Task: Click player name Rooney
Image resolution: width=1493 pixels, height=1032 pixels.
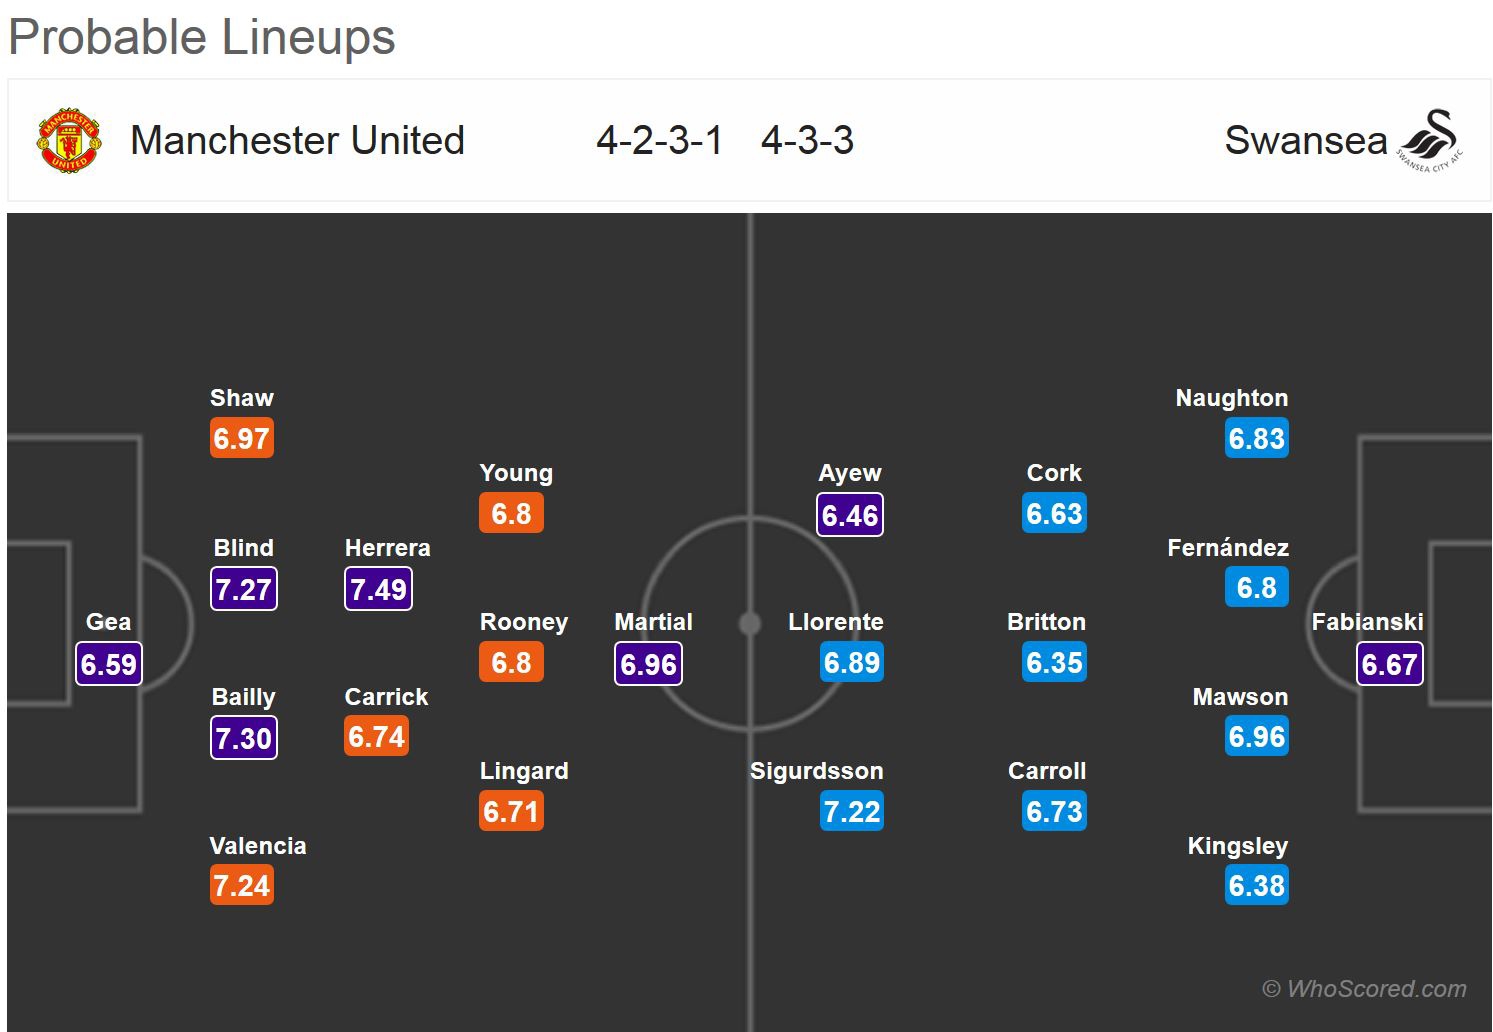Action: click(523, 622)
